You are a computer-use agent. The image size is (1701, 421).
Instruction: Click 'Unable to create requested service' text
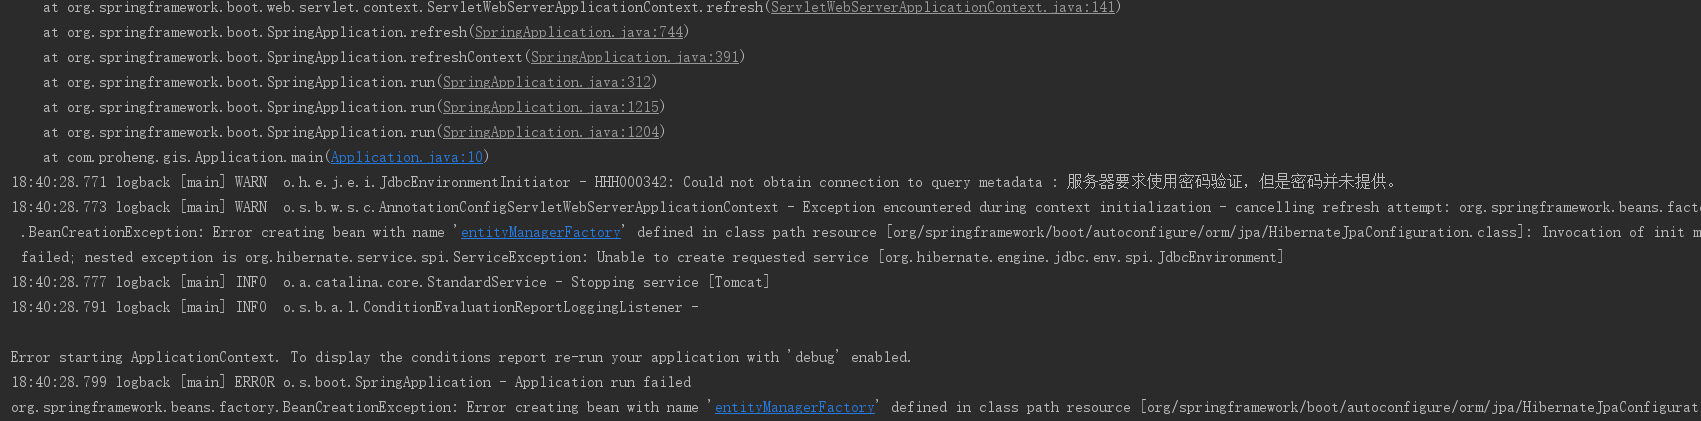click(x=733, y=257)
